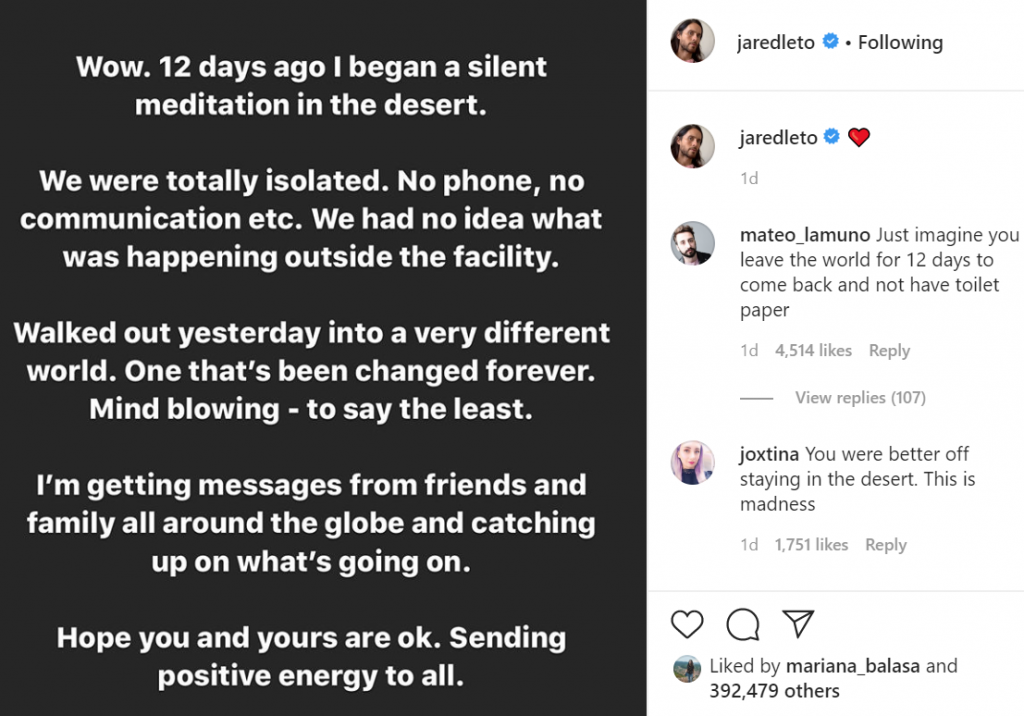Viewport: 1024px width, 716px height.
Task: Reply to mateo_lamuno's comment
Action: point(889,350)
